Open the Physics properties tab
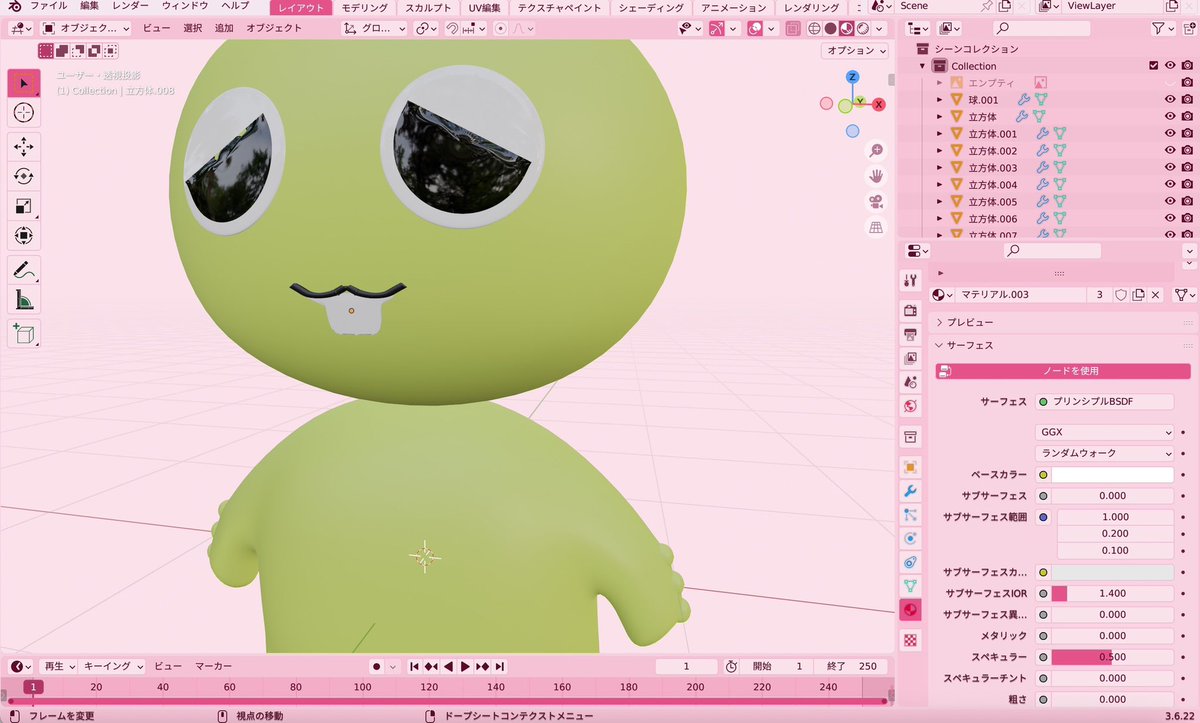1200x723 pixels. pos(910,538)
